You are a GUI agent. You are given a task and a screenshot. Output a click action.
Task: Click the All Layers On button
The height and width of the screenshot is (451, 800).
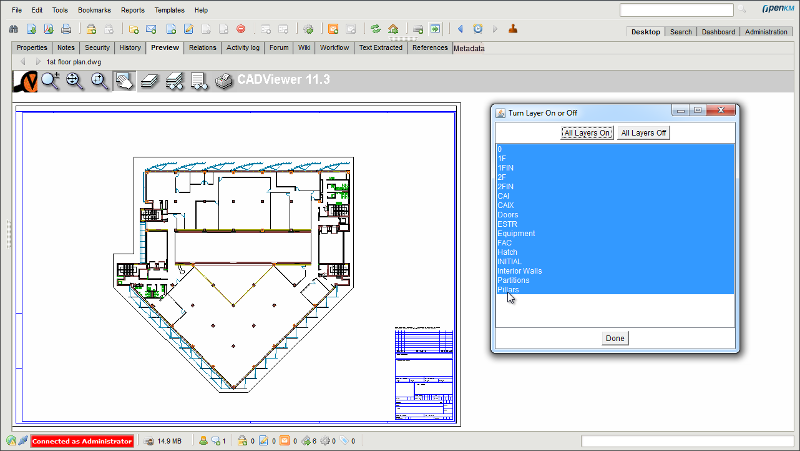point(587,133)
